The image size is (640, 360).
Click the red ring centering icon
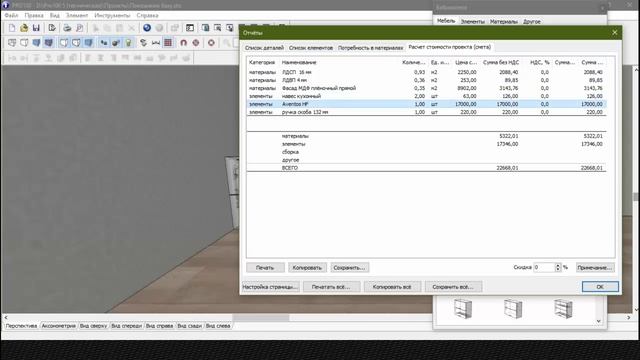pos(211,42)
